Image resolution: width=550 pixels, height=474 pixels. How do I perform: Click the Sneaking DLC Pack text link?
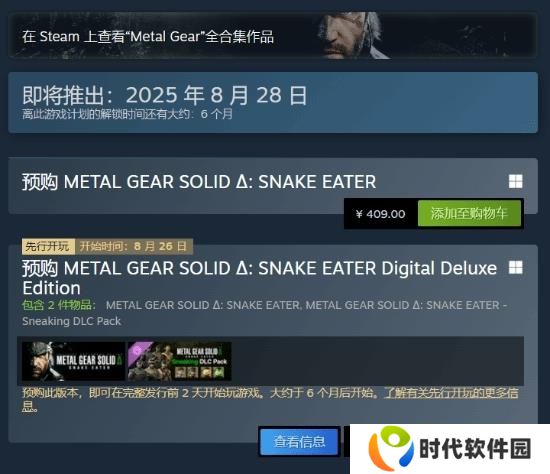click(x=72, y=321)
